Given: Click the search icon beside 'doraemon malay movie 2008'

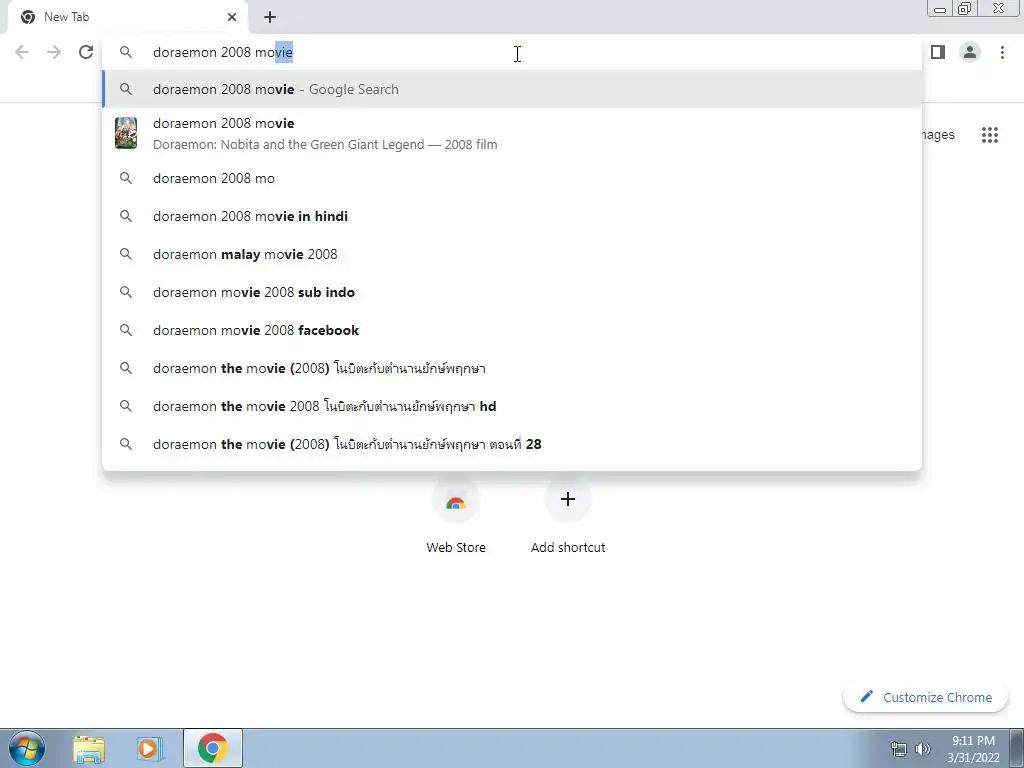Looking at the screenshot, I should 125,254.
